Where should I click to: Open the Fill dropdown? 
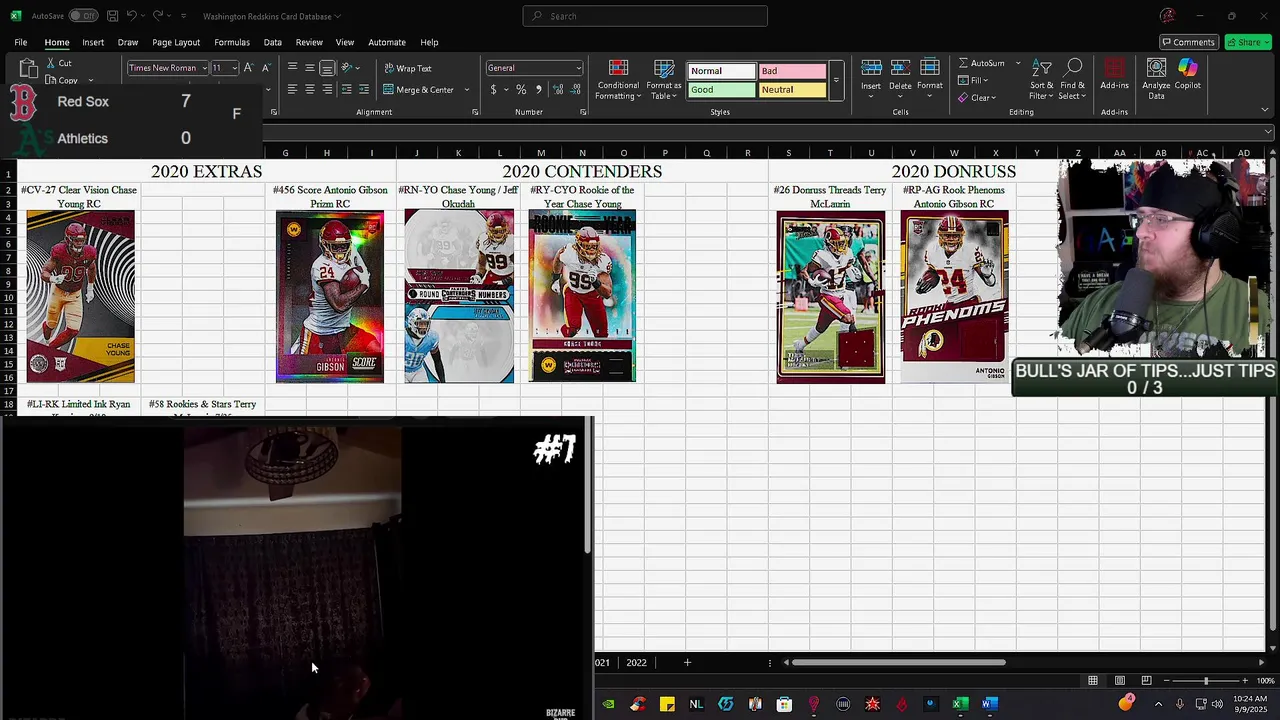click(x=972, y=80)
